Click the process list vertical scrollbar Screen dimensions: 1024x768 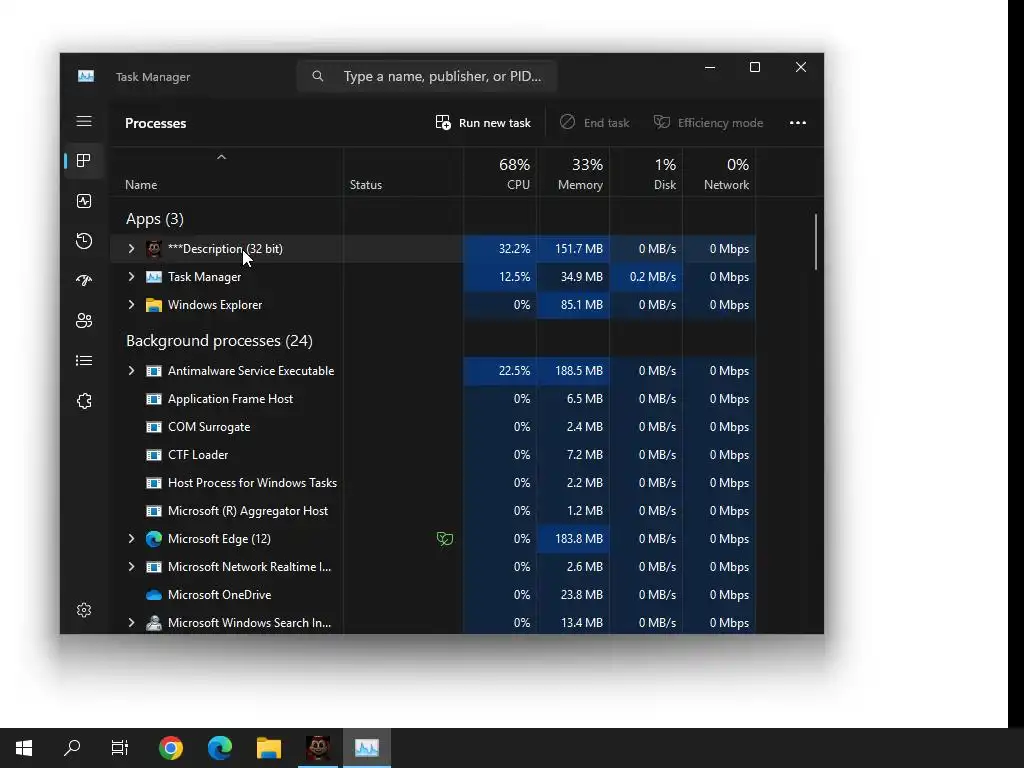pyautogui.click(x=816, y=242)
